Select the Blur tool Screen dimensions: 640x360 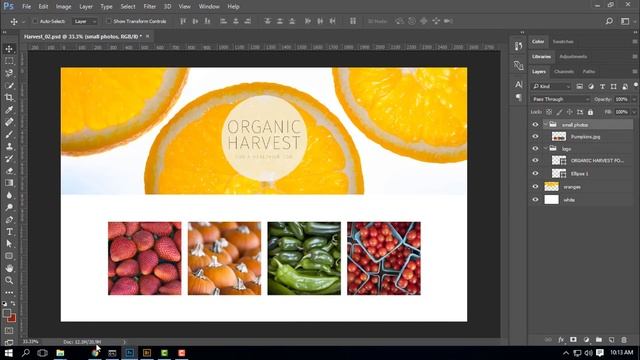tap(9, 195)
